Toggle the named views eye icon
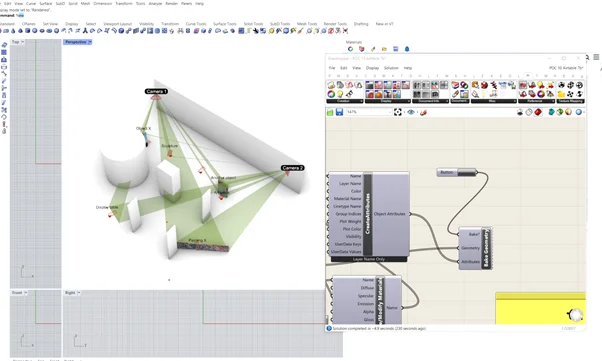 pos(411,112)
